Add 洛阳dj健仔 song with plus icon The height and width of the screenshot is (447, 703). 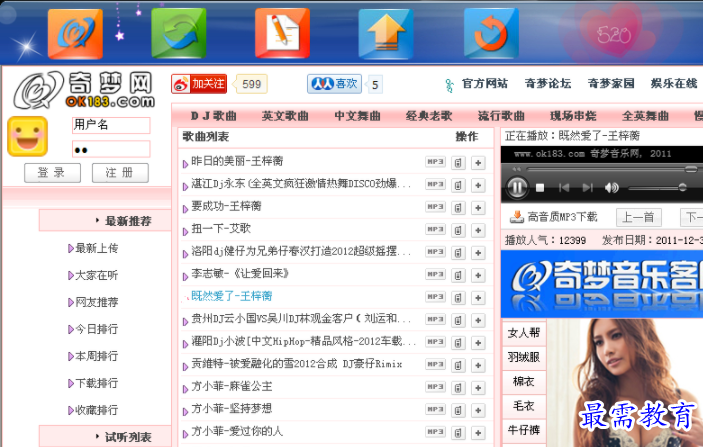(x=478, y=253)
